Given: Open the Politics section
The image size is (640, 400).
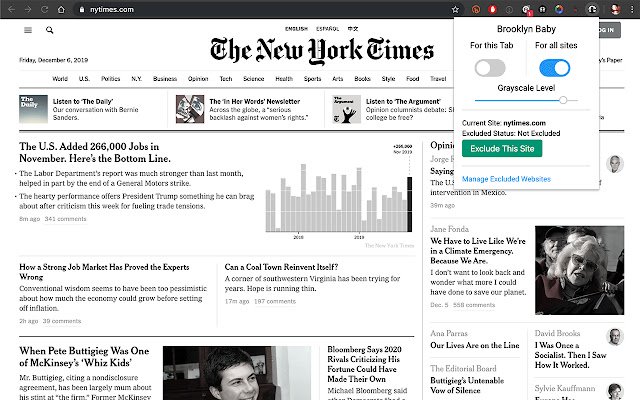Looking at the screenshot, I should pos(111,79).
